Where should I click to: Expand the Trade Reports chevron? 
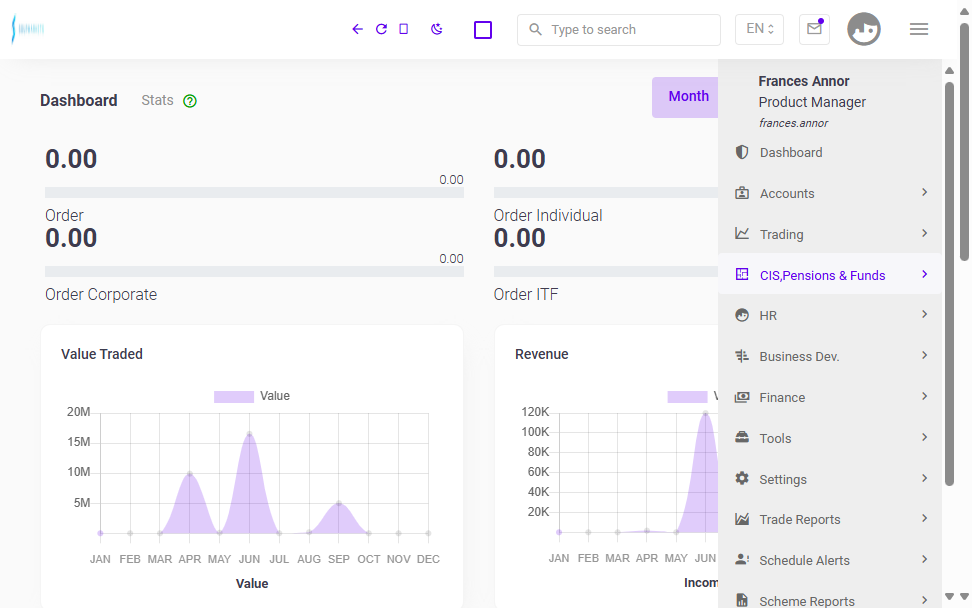[x=924, y=518]
